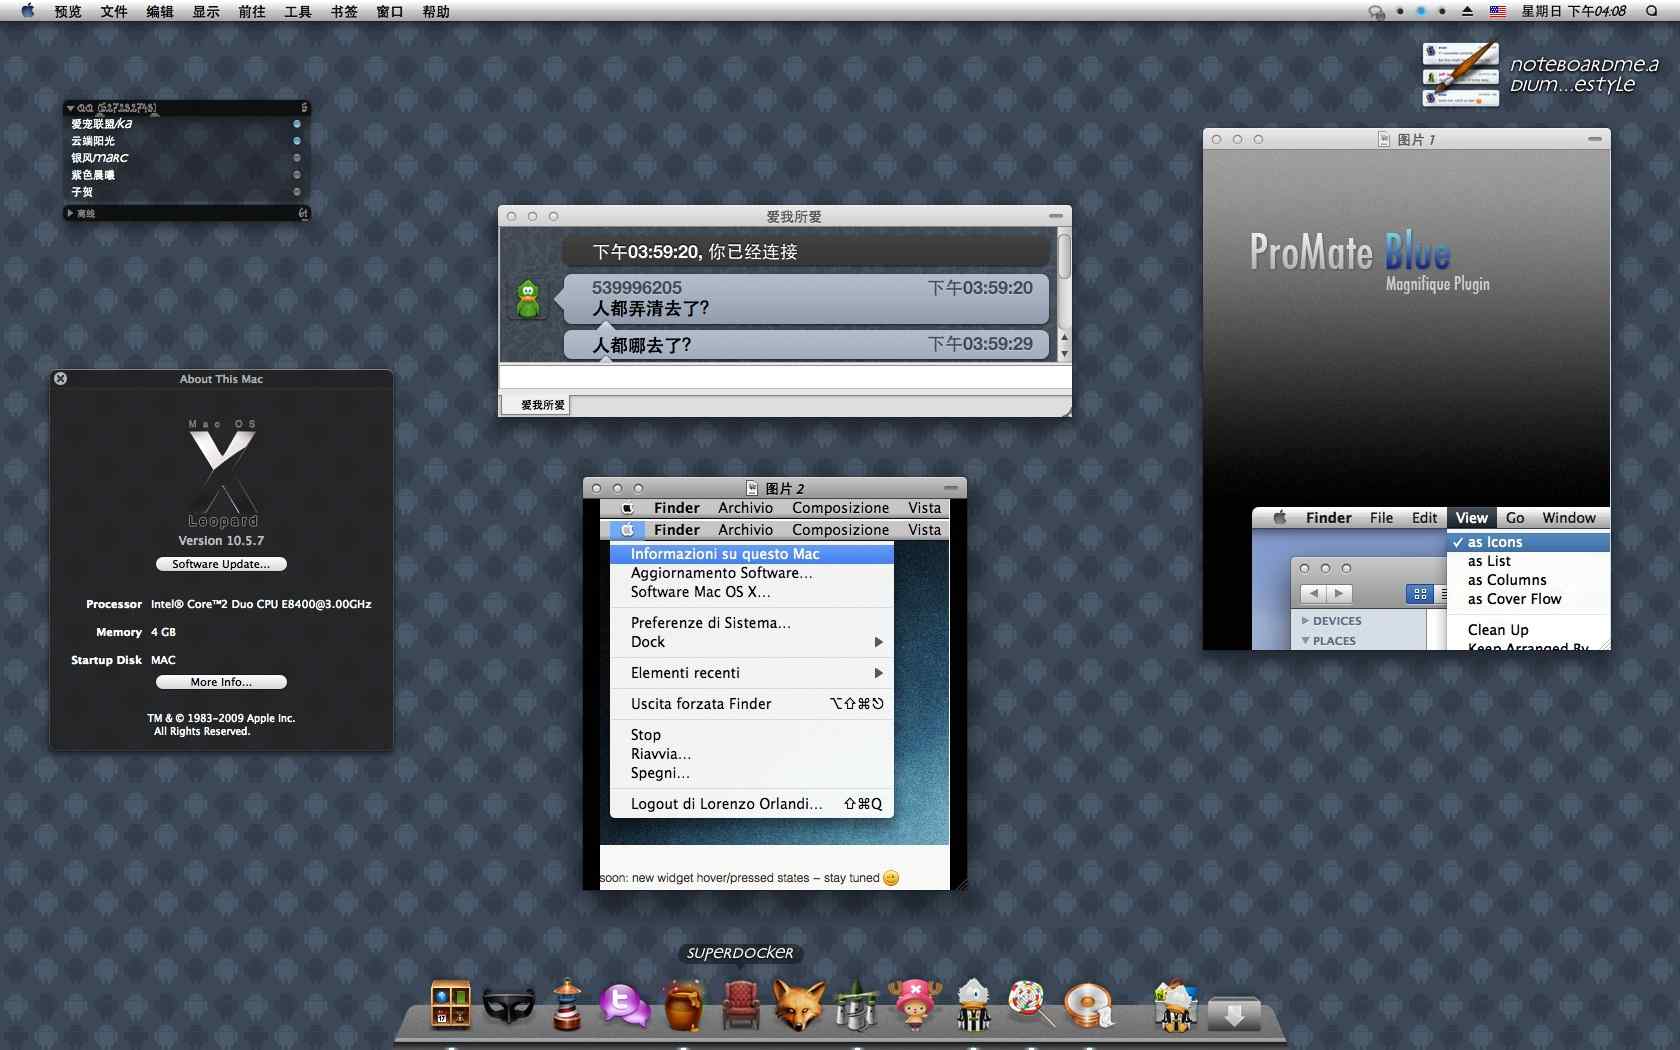Open the 工具 menu
1680x1050 pixels.
(298, 11)
